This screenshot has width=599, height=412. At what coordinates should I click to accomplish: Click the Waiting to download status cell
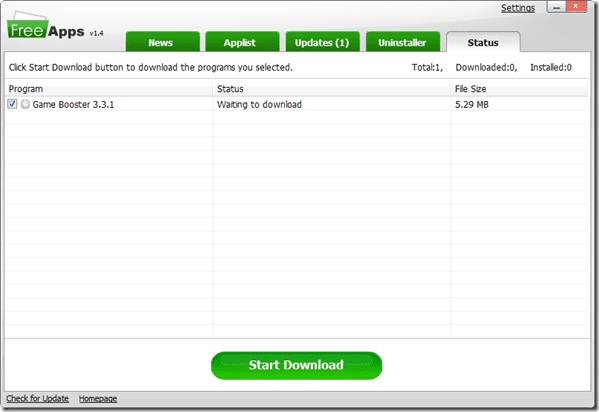pos(259,104)
